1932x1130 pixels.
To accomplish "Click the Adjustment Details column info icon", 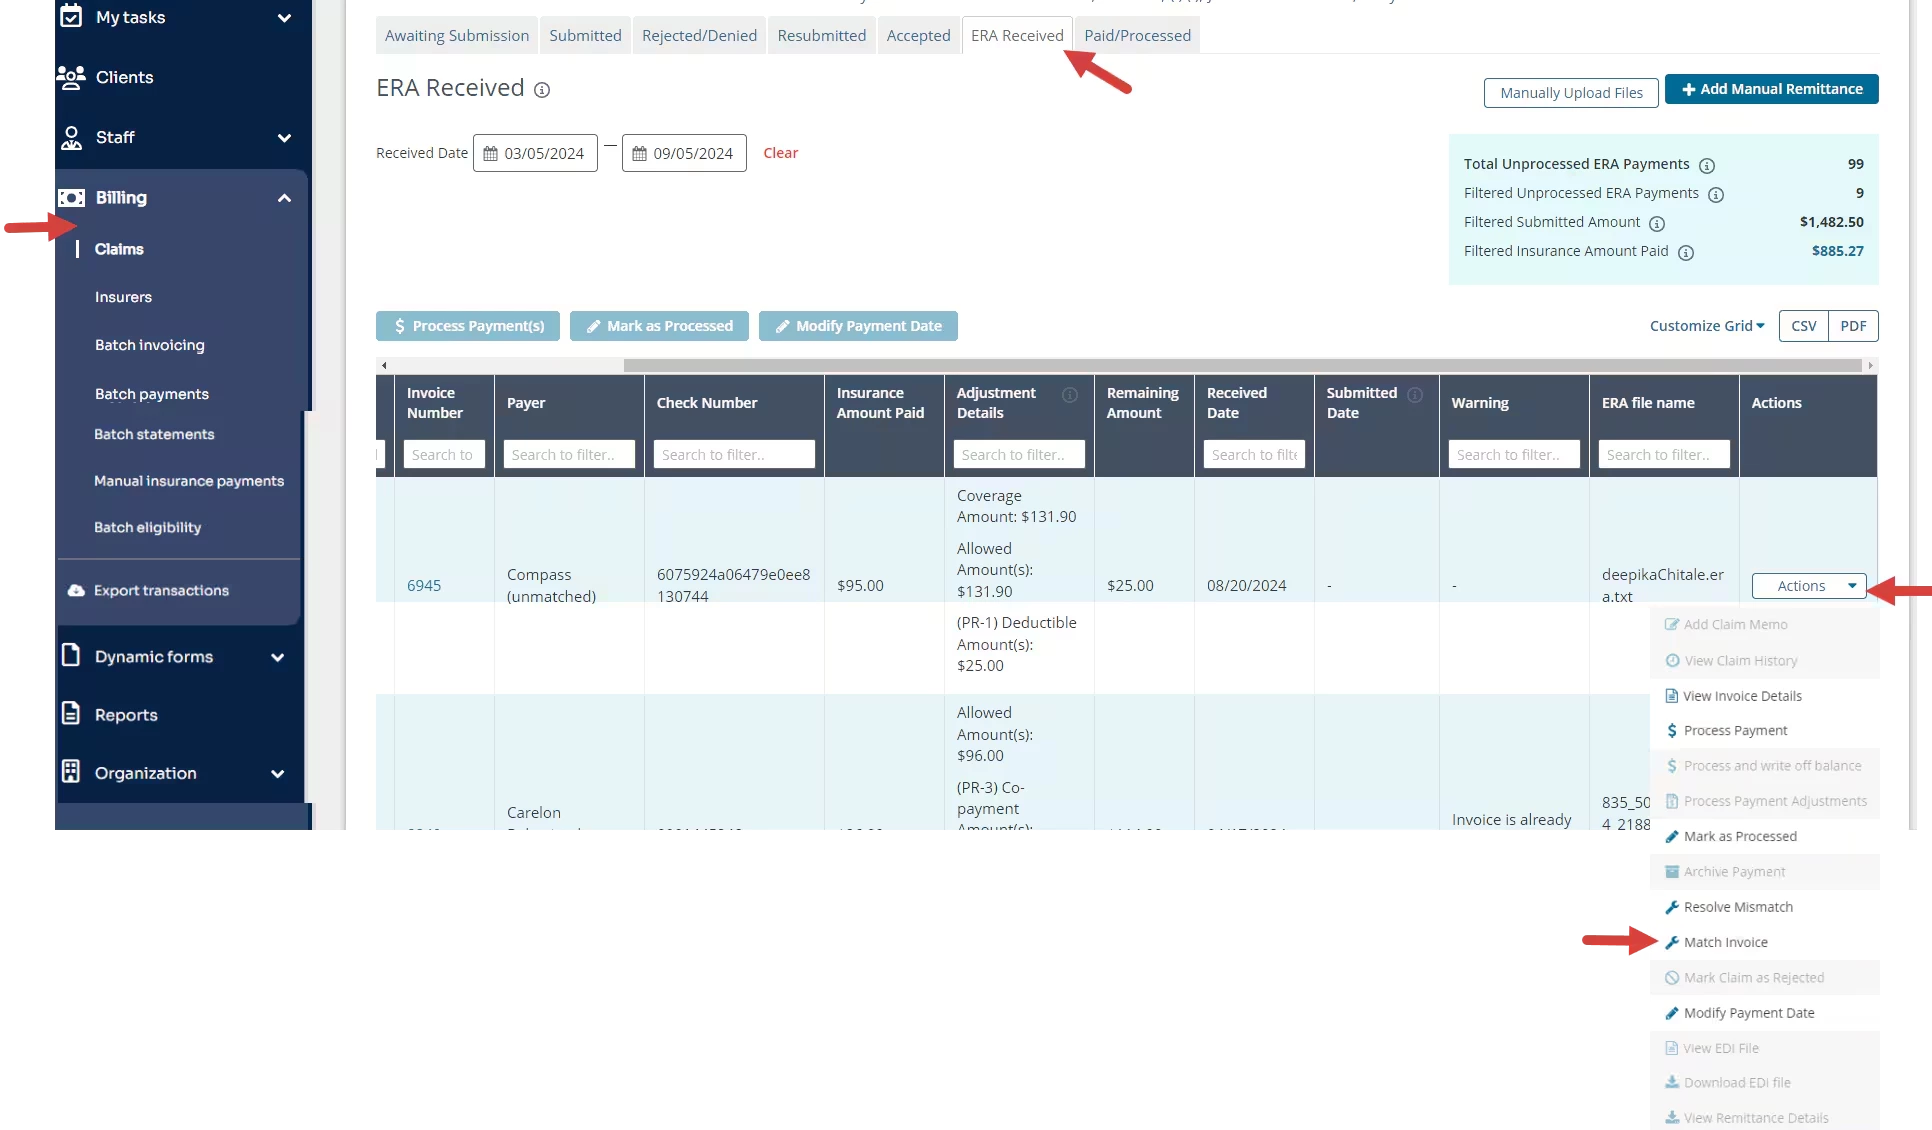I will (1069, 394).
